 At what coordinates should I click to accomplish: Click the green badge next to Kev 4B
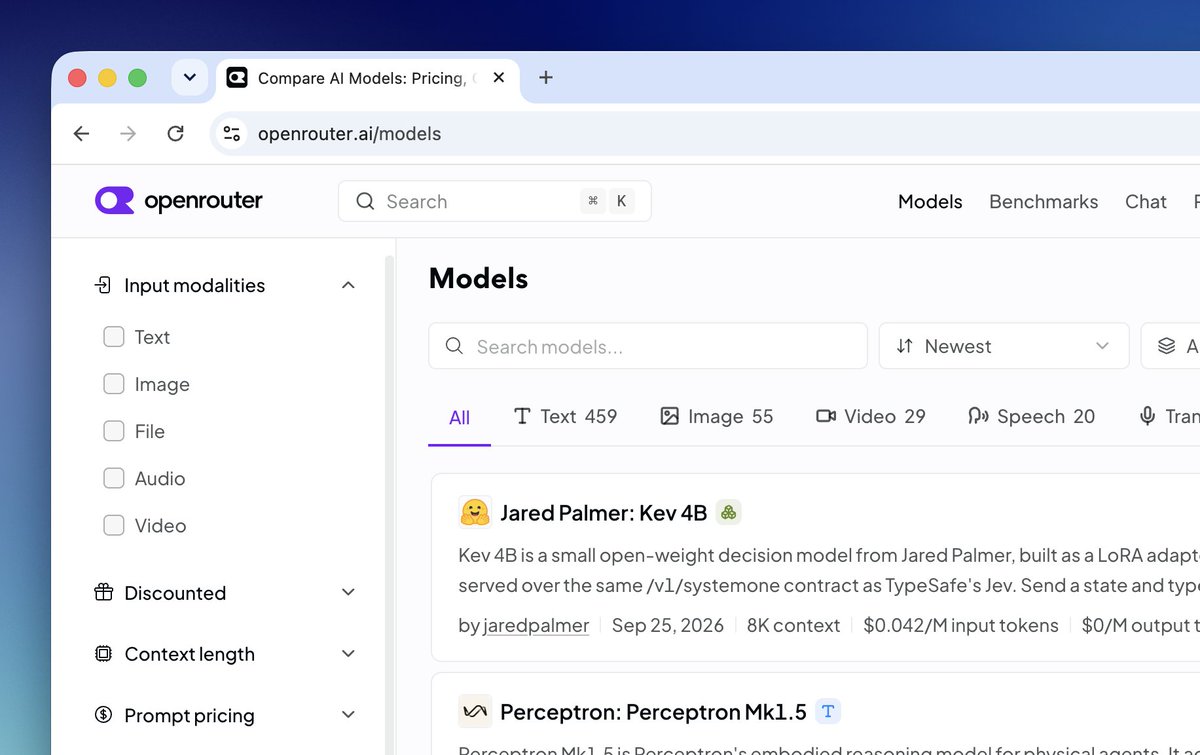[x=729, y=513]
